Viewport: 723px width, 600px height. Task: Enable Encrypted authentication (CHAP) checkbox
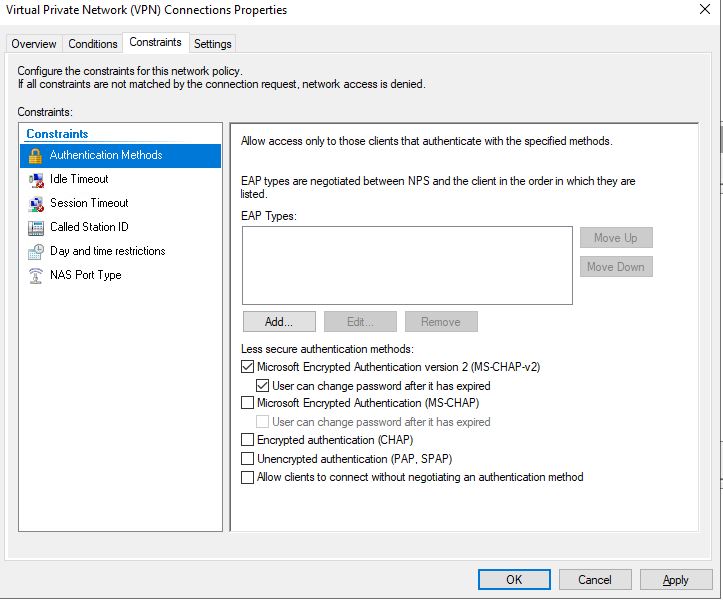click(x=248, y=440)
